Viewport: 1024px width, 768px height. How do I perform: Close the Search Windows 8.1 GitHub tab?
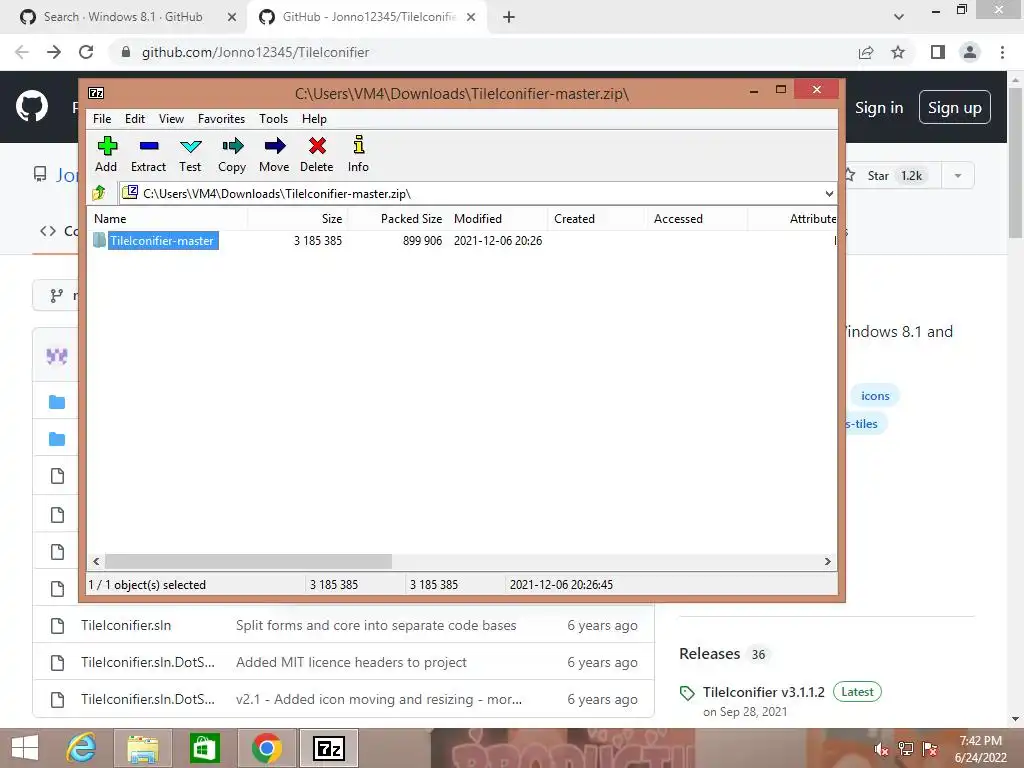tap(231, 18)
